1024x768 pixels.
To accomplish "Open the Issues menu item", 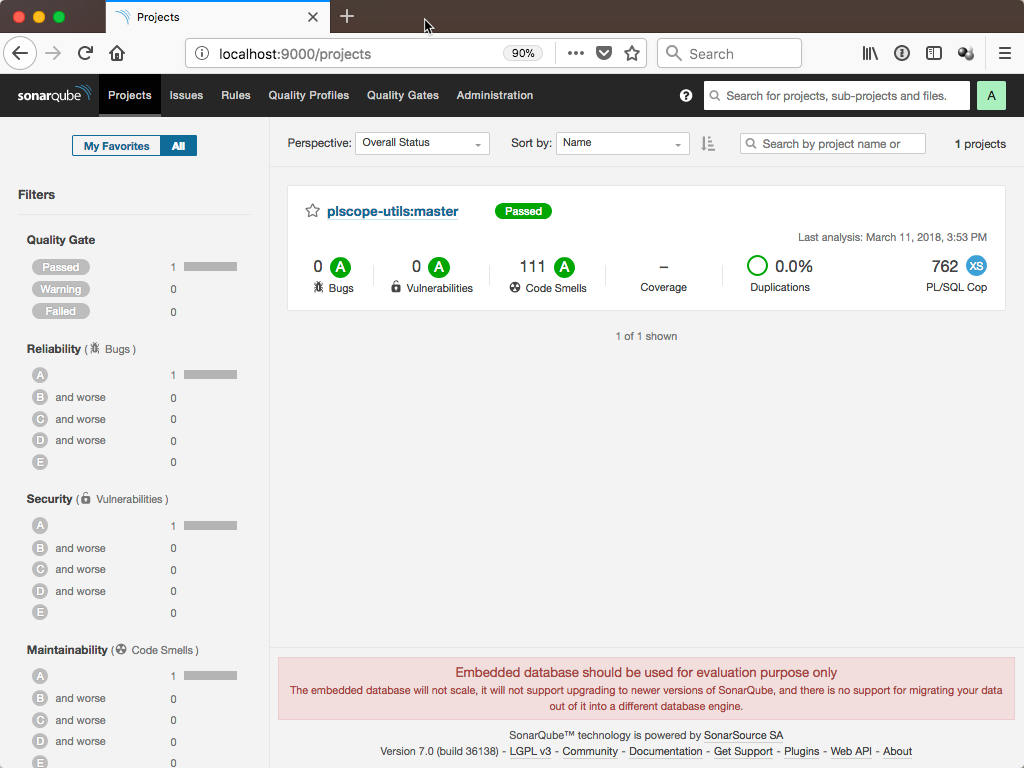I will tap(186, 95).
